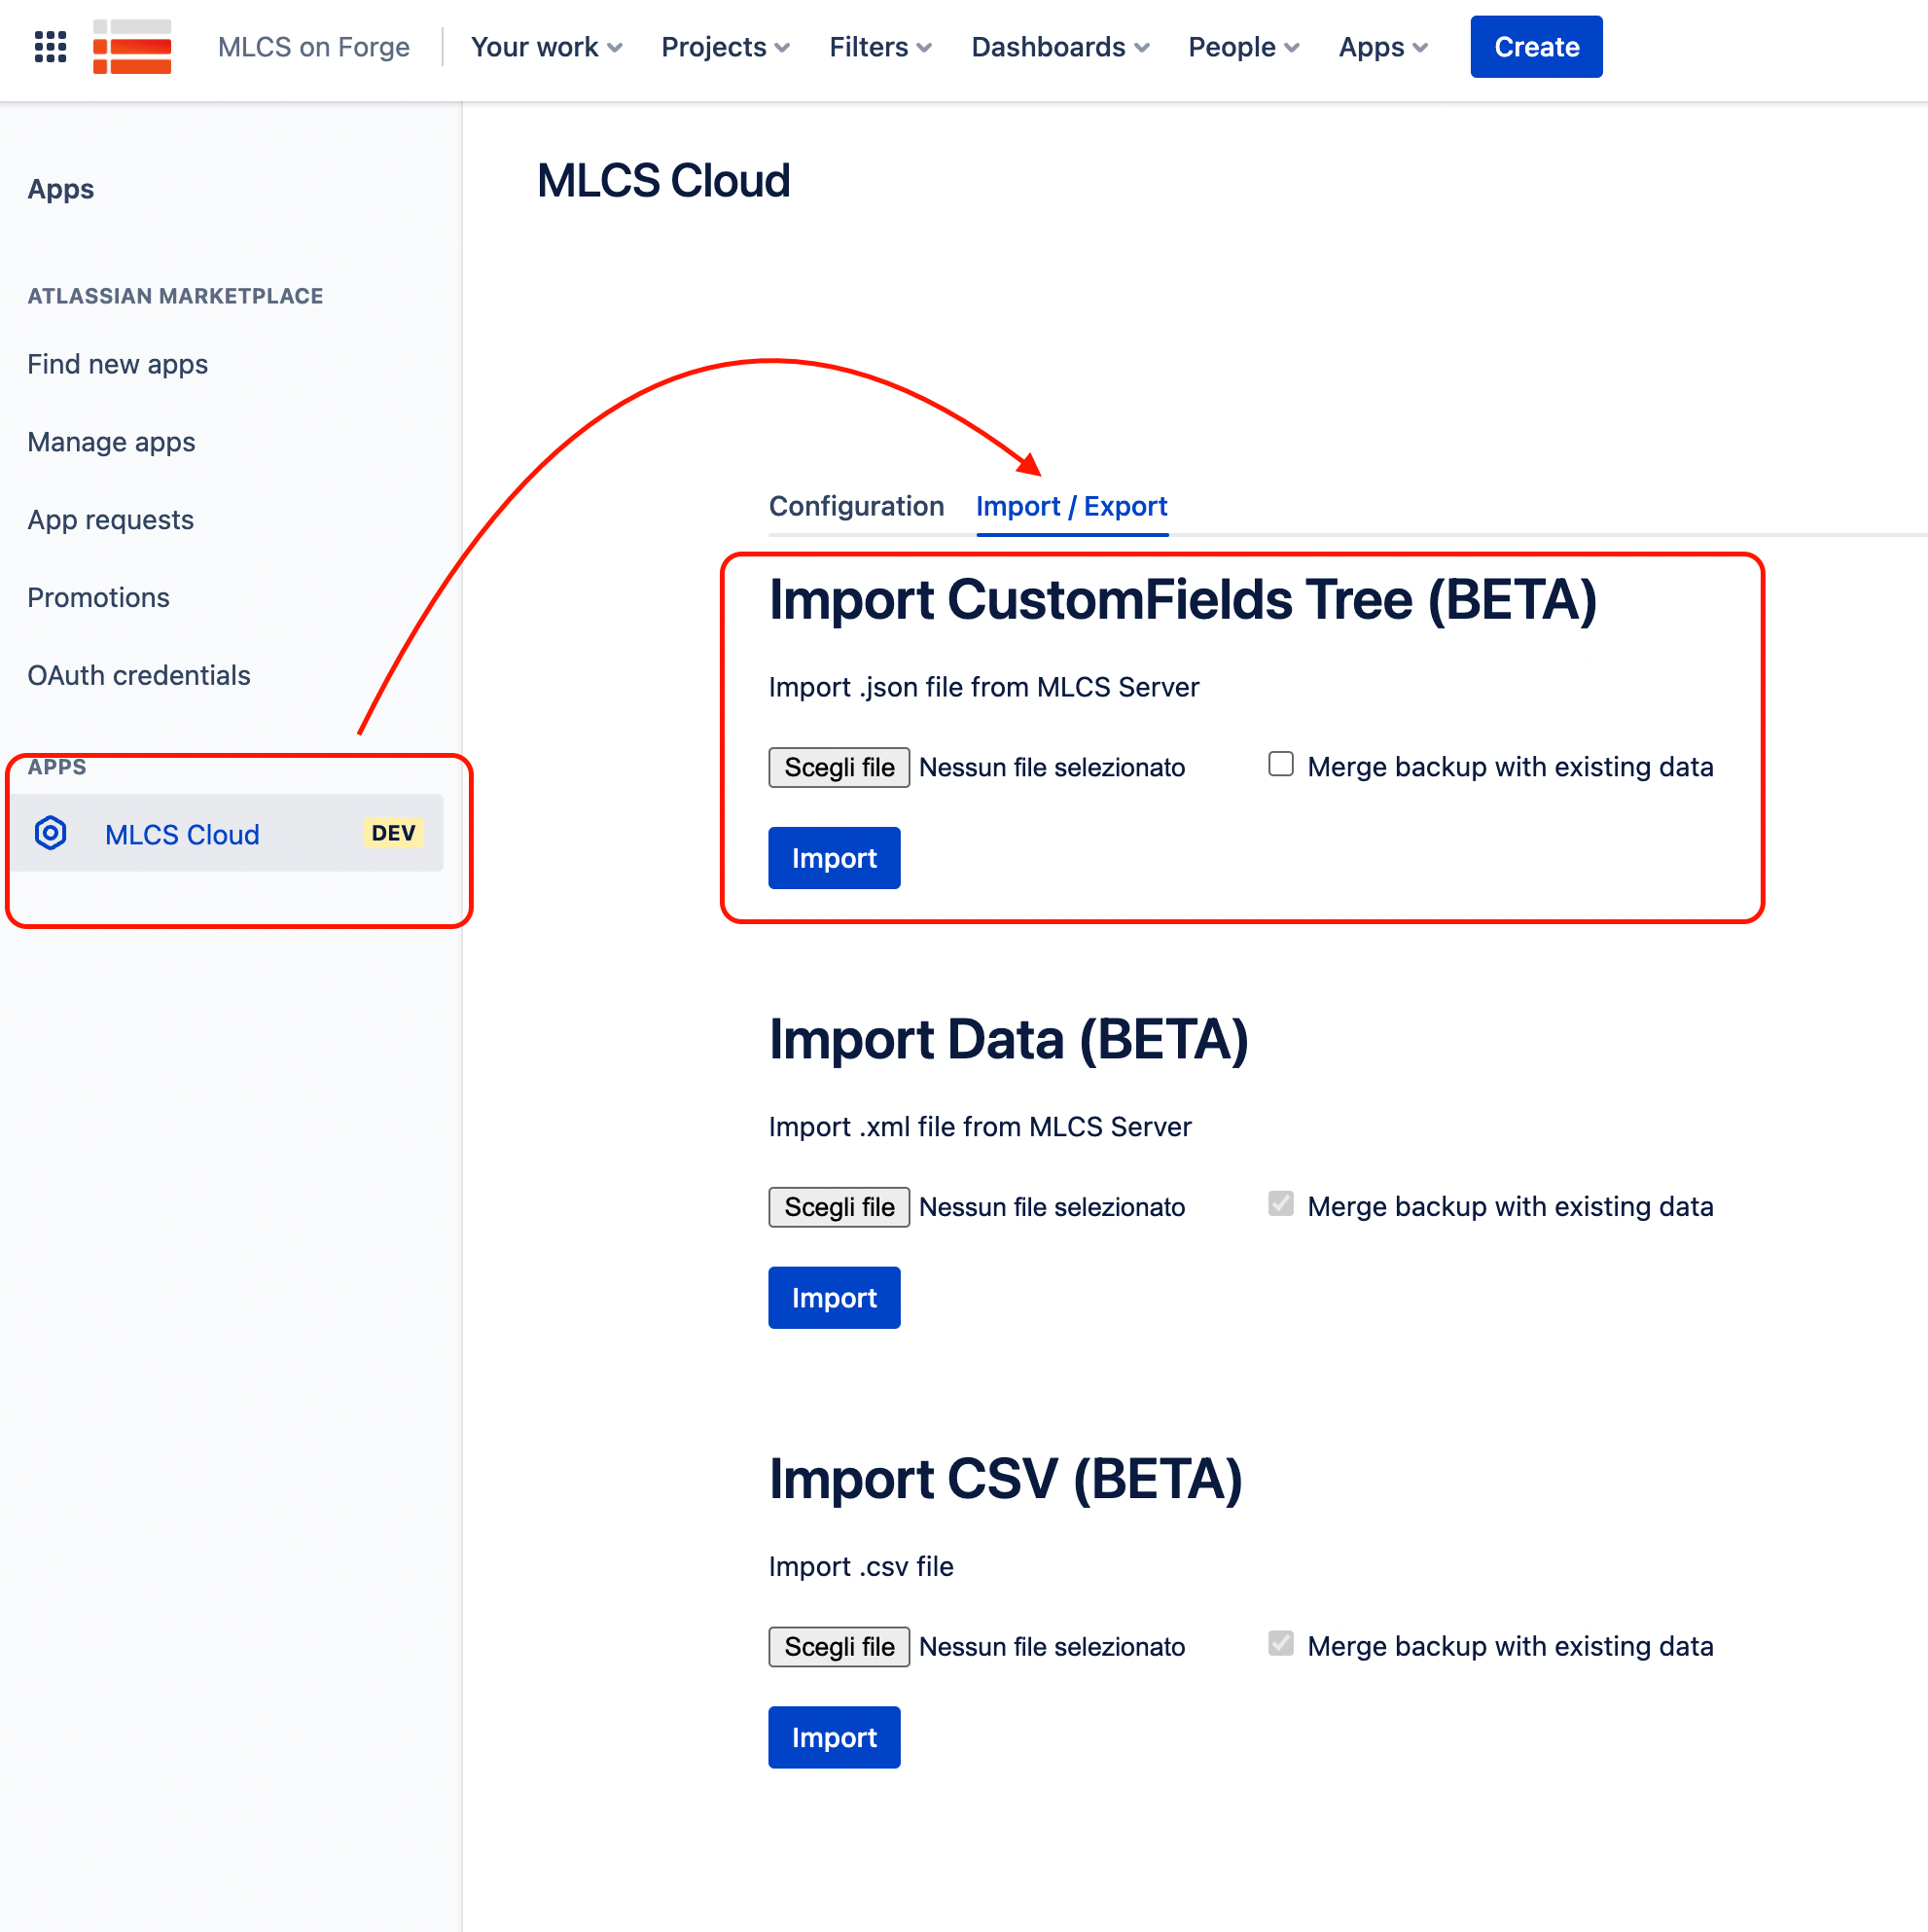
Task: Click the blue Create button
Action: (1536, 47)
